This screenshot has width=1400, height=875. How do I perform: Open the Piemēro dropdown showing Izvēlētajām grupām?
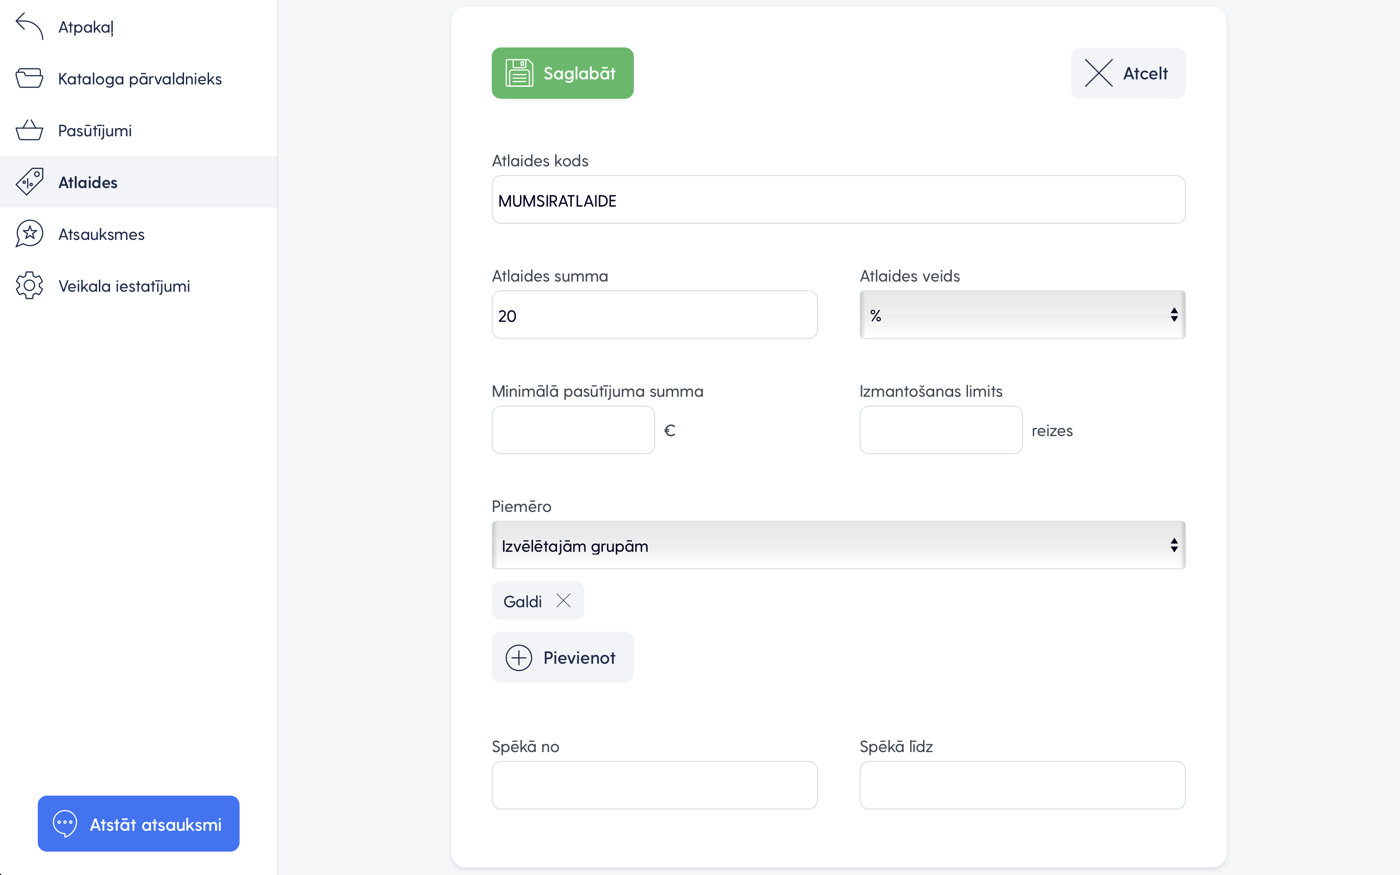coord(838,545)
